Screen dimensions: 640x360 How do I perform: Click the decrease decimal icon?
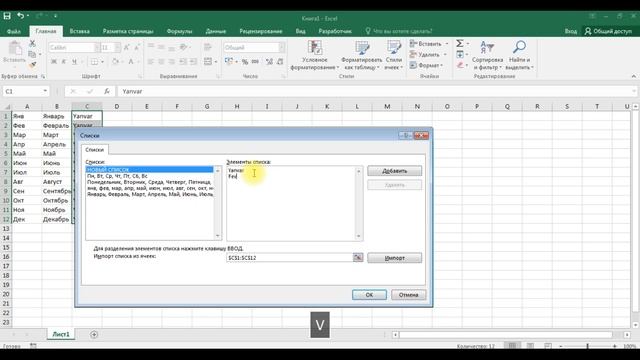tap(280, 62)
